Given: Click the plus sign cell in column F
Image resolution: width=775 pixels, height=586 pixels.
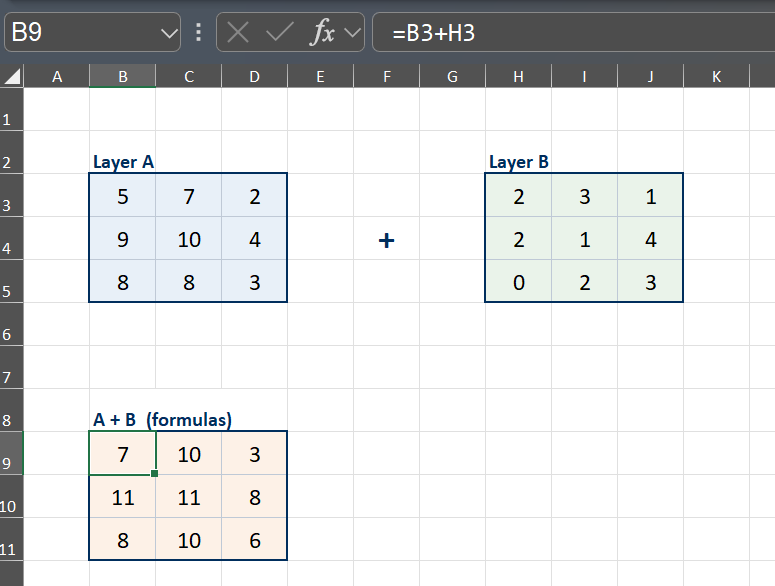Looking at the screenshot, I should point(387,238).
